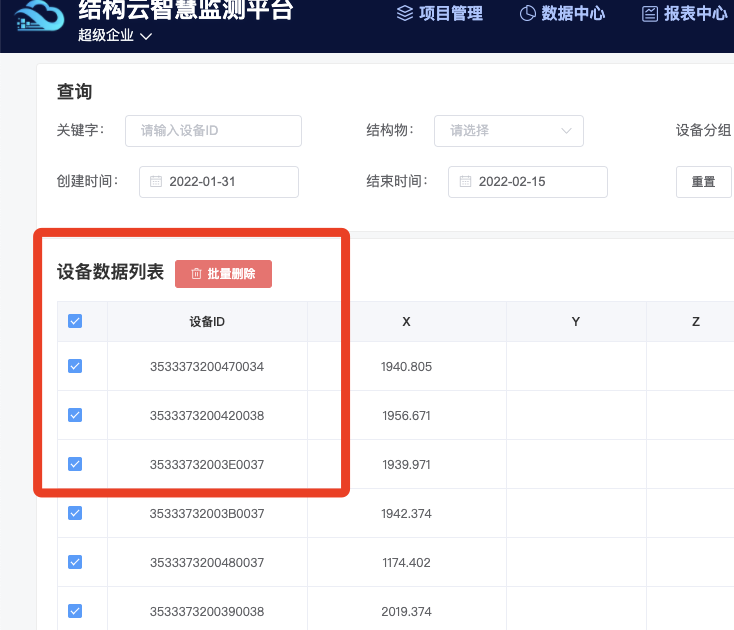
Task: Click the 重置 button
Action: (704, 182)
